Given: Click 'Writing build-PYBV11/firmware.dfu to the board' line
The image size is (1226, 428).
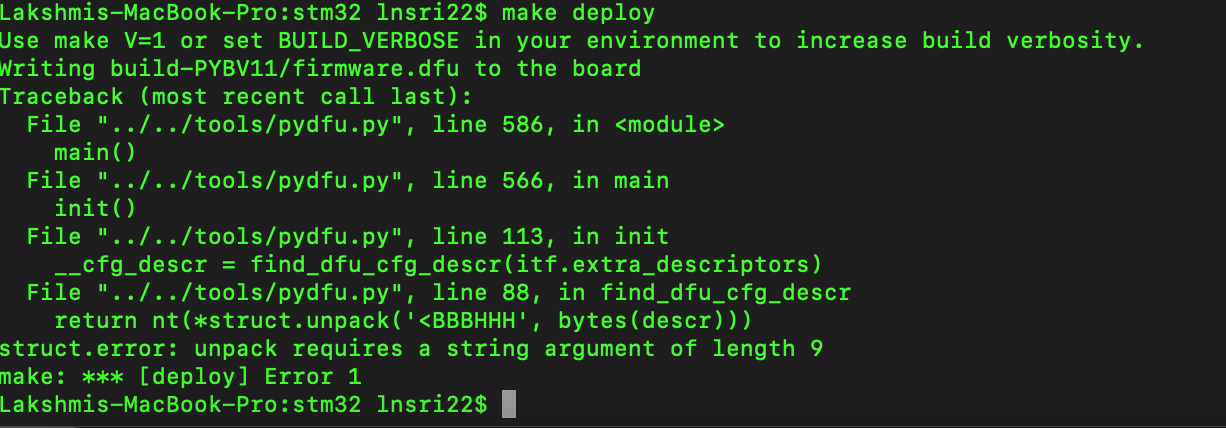Looking at the screenshot, I should coord(320,69).
